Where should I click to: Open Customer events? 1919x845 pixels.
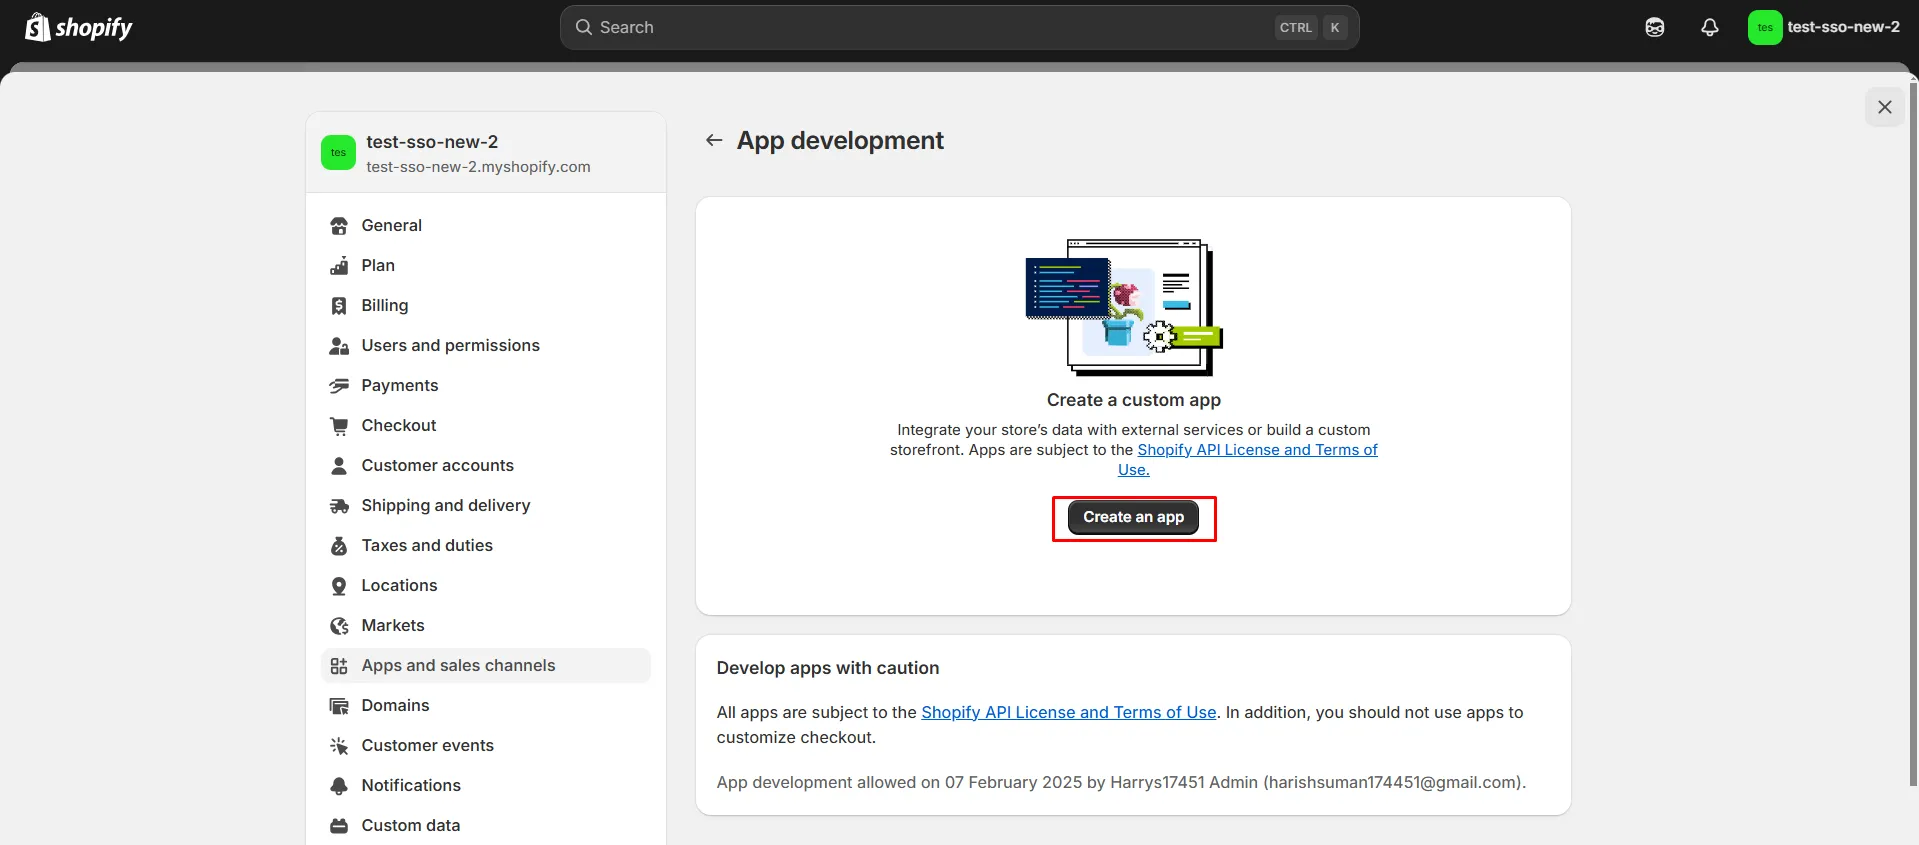485,746
